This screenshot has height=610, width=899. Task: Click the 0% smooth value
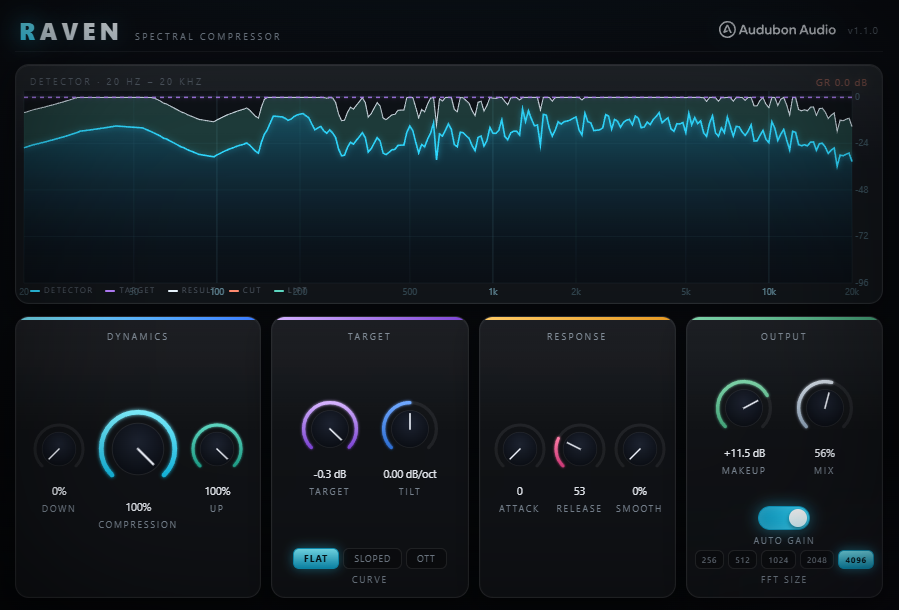639,491
